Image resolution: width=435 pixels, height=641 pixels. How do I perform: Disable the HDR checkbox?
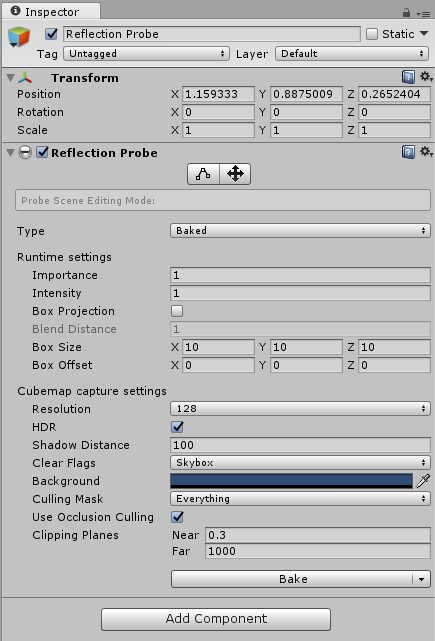(177, 427)
